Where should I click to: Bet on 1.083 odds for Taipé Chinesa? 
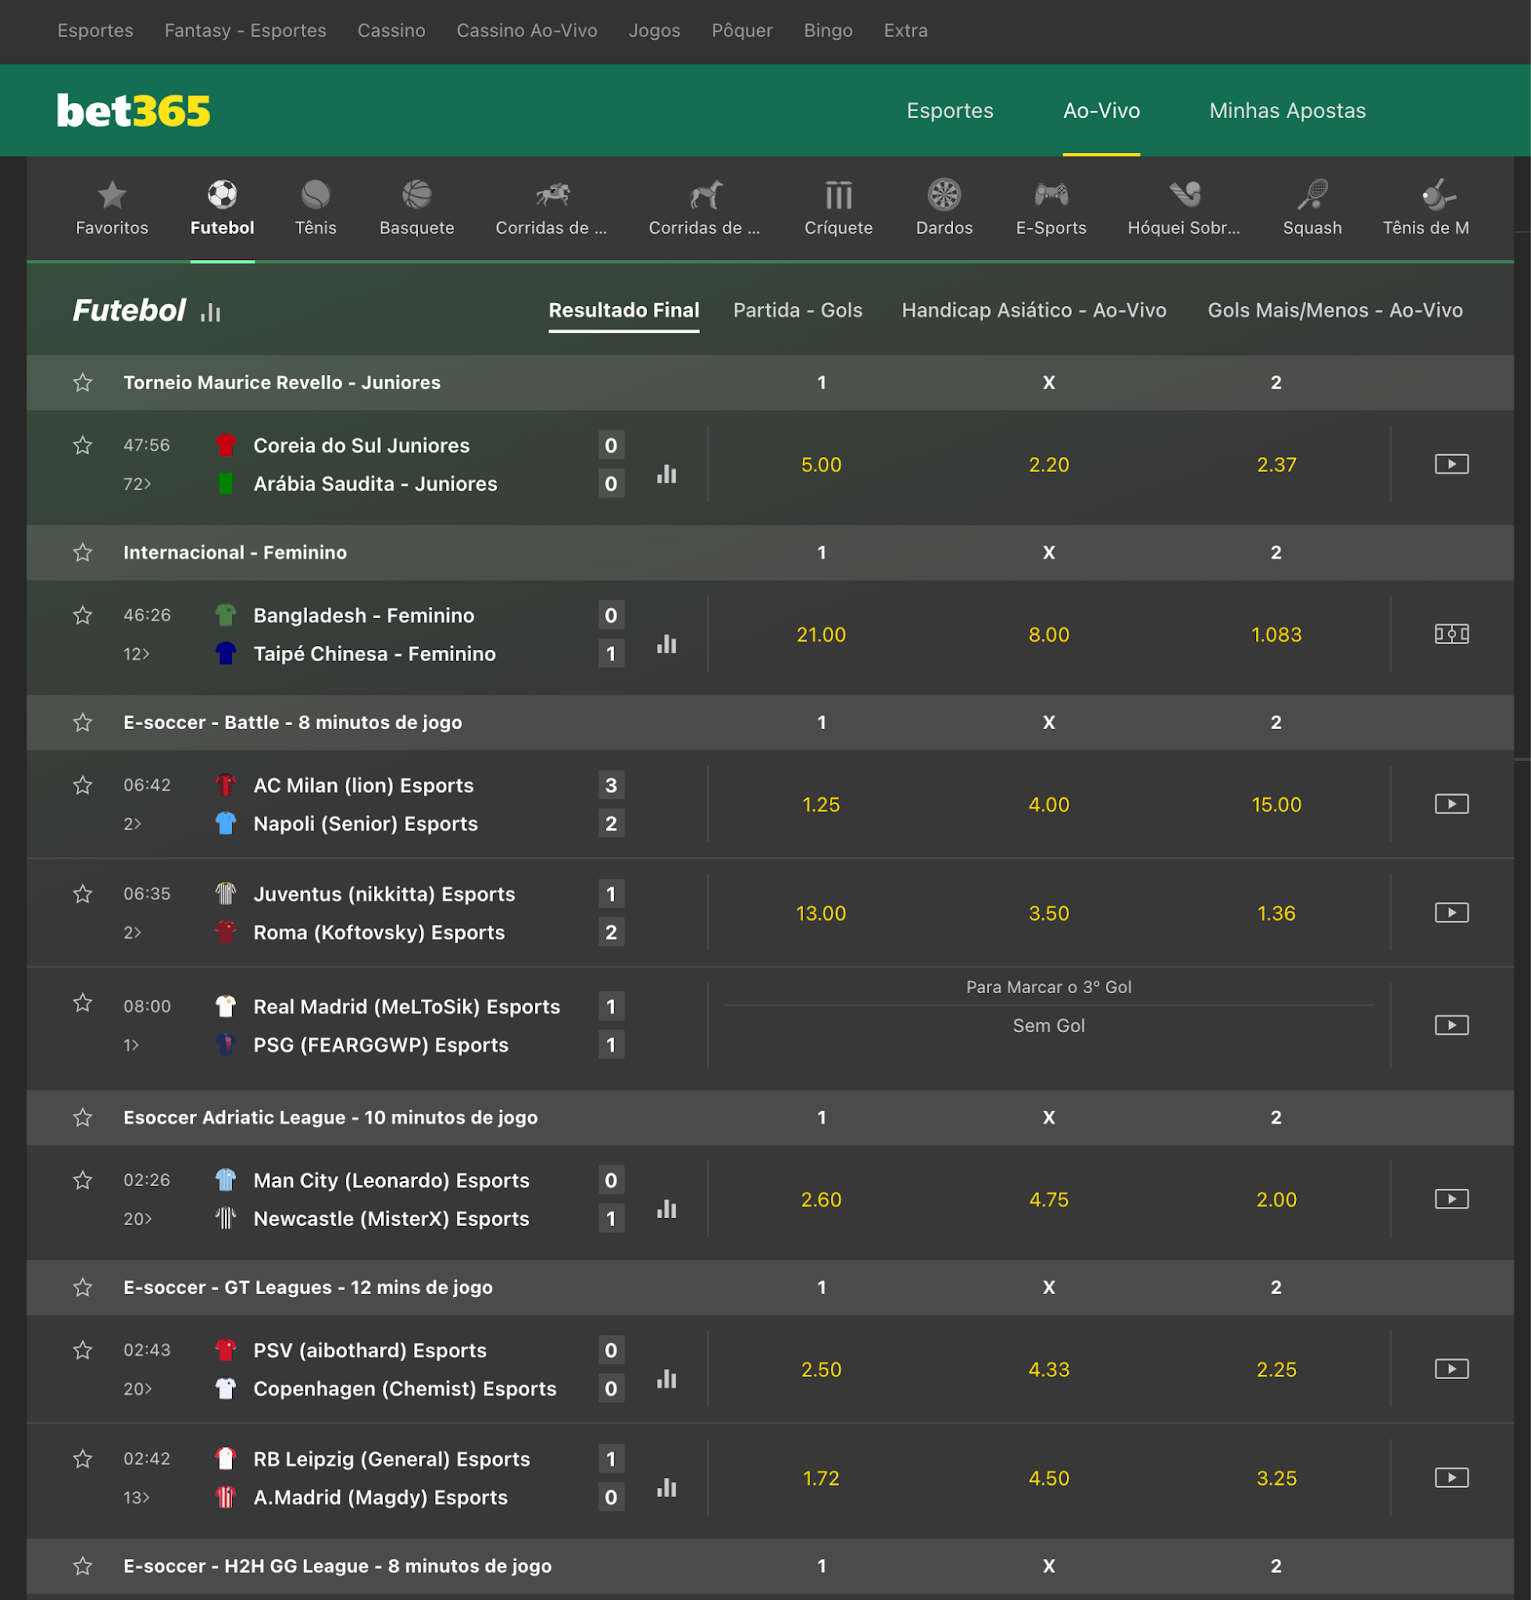(x=1276, y=635)
